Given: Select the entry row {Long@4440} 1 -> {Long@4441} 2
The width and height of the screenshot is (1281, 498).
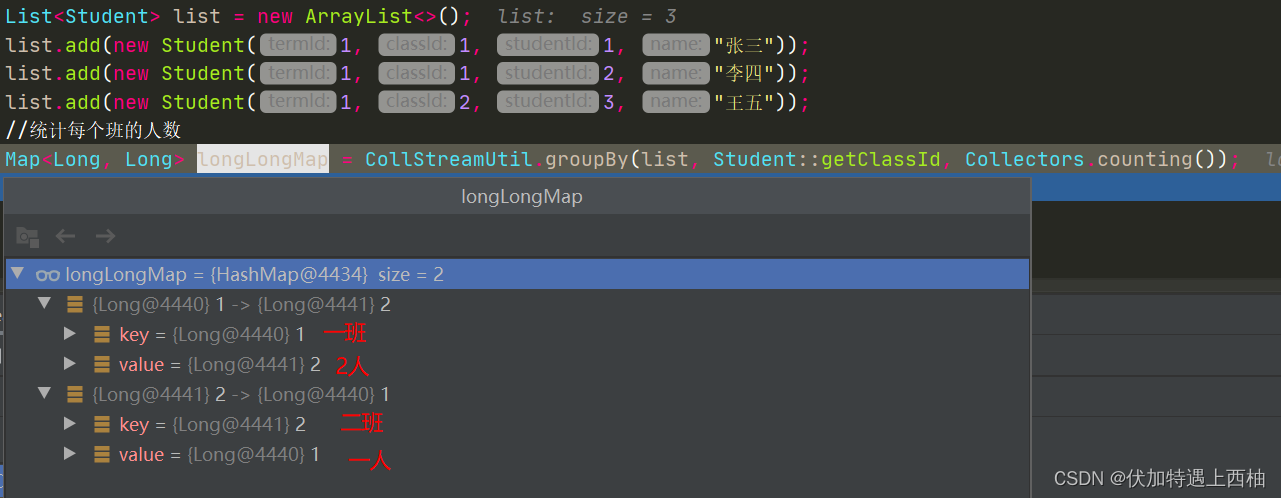Looking at the screenshot, I should pyautogui.click(x=517, y=304).
